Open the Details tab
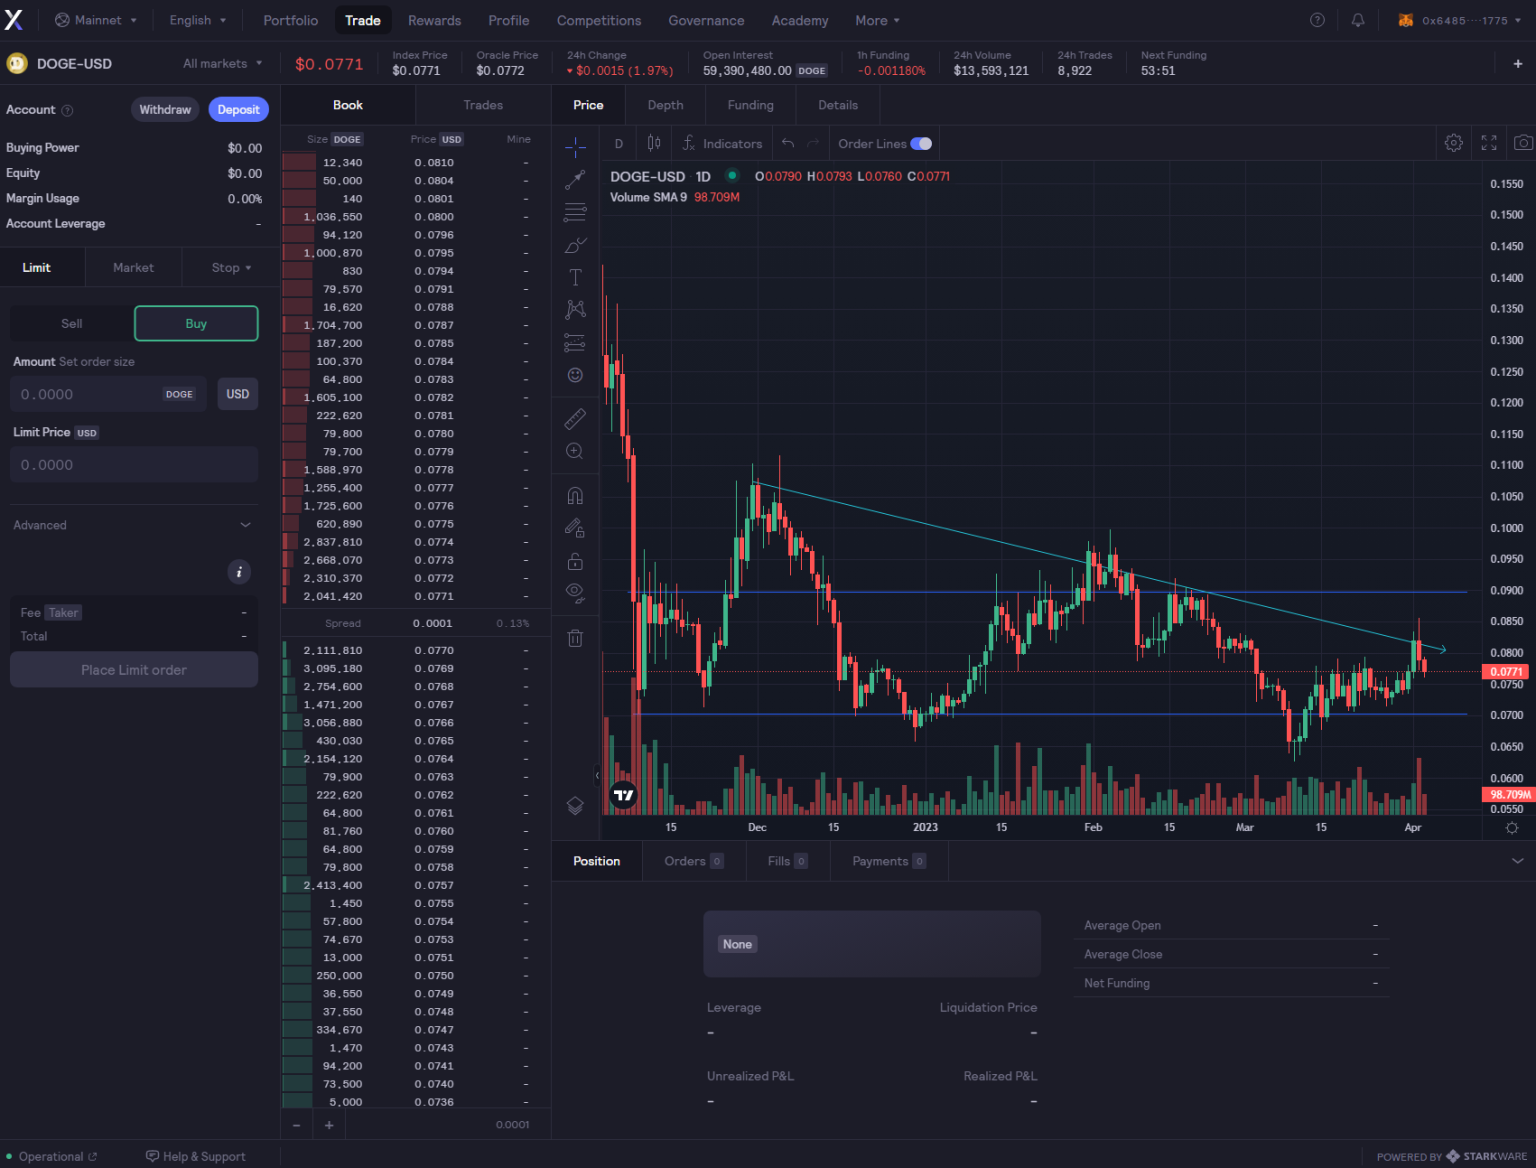Screen dimensions: 1536x1168 coord(838,105)
